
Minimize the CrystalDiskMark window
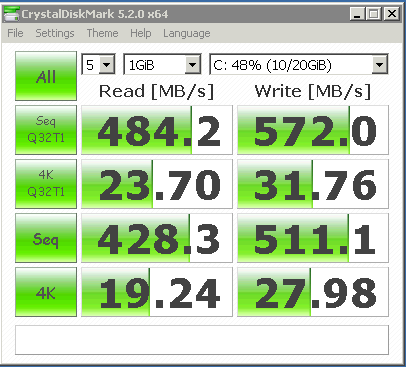point(357,14)
